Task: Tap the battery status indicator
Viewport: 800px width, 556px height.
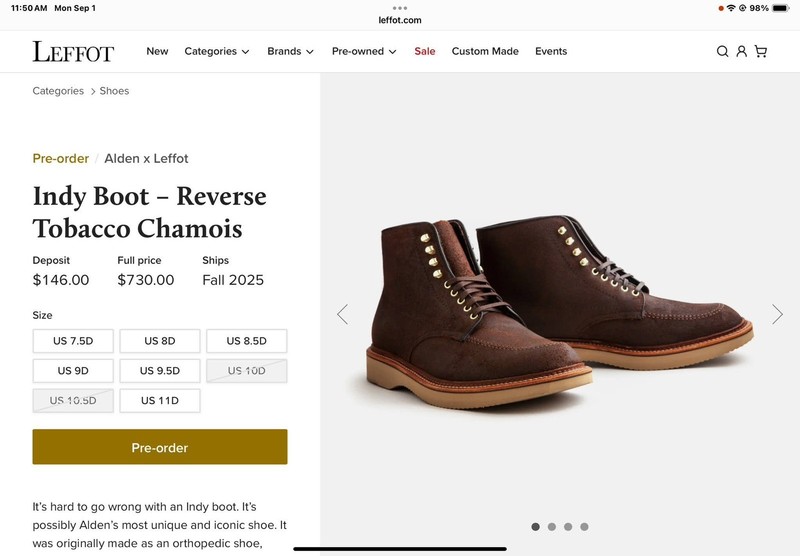Action: click(783, 8)
